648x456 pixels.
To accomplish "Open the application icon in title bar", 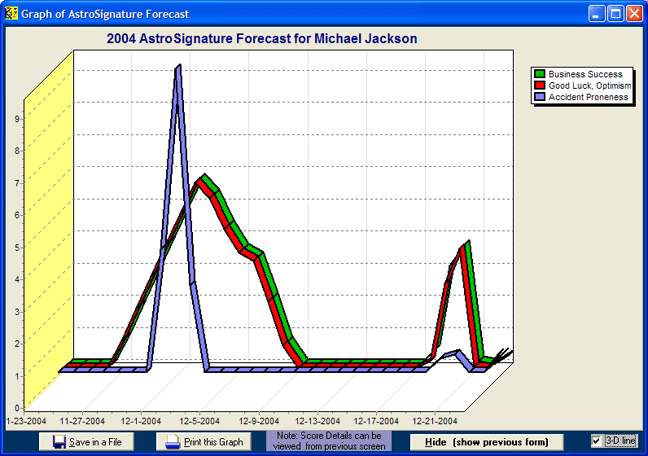I will [x=11, y=14].
